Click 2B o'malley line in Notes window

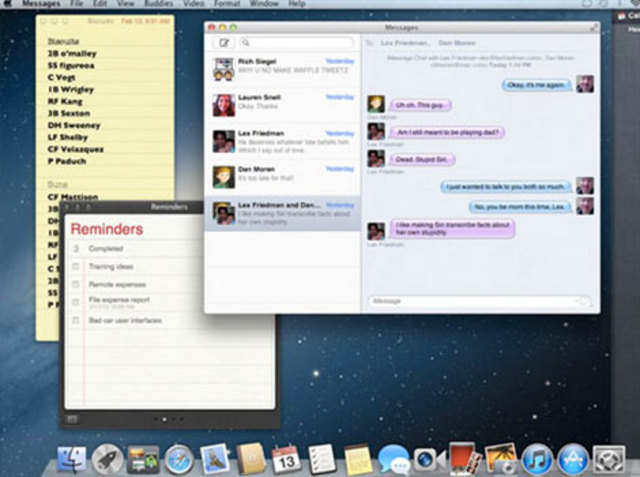(x=72, y=53)
